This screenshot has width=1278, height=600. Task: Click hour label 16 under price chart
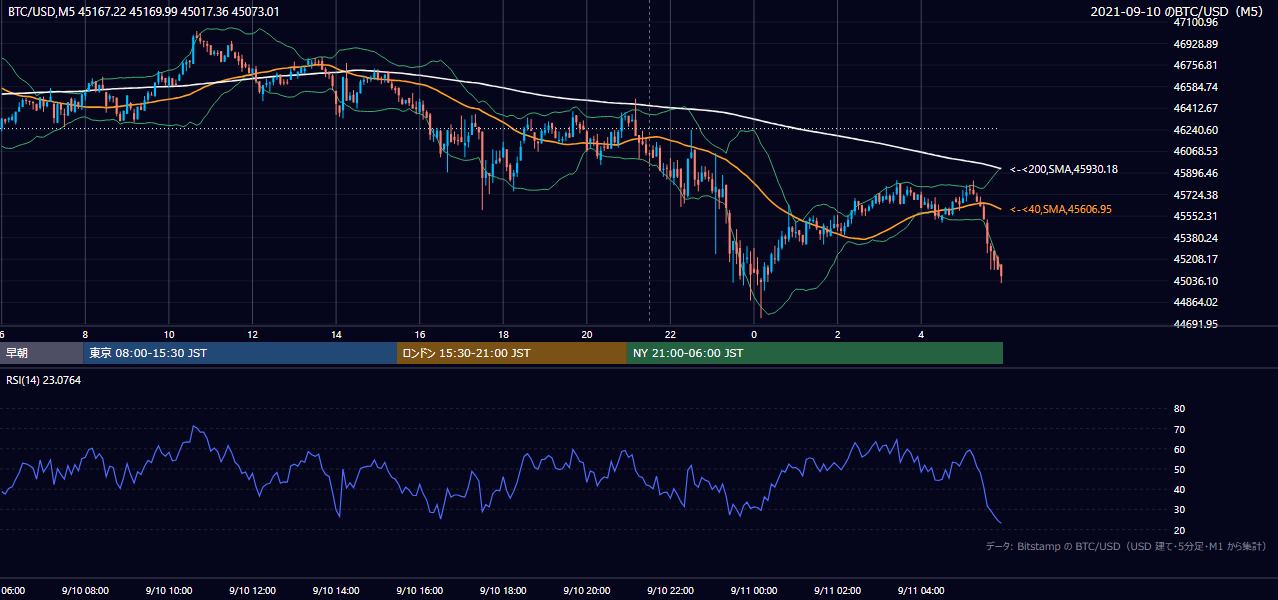(x=420, y=334)
